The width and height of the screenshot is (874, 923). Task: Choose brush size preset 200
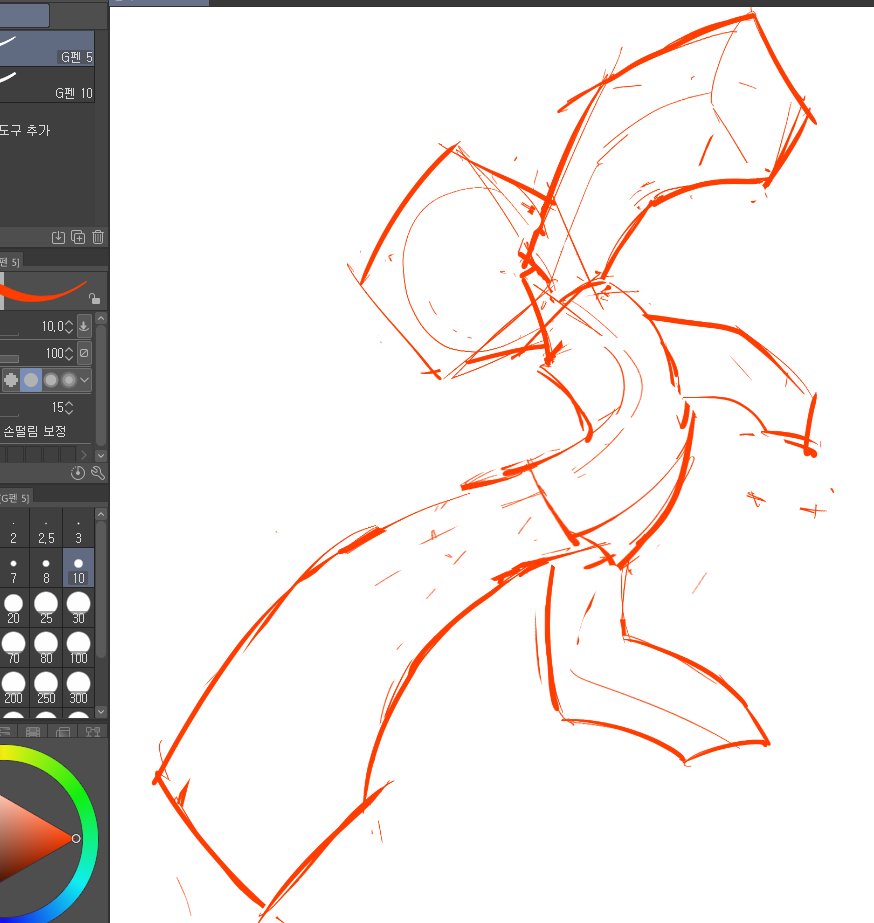(14, 688)
